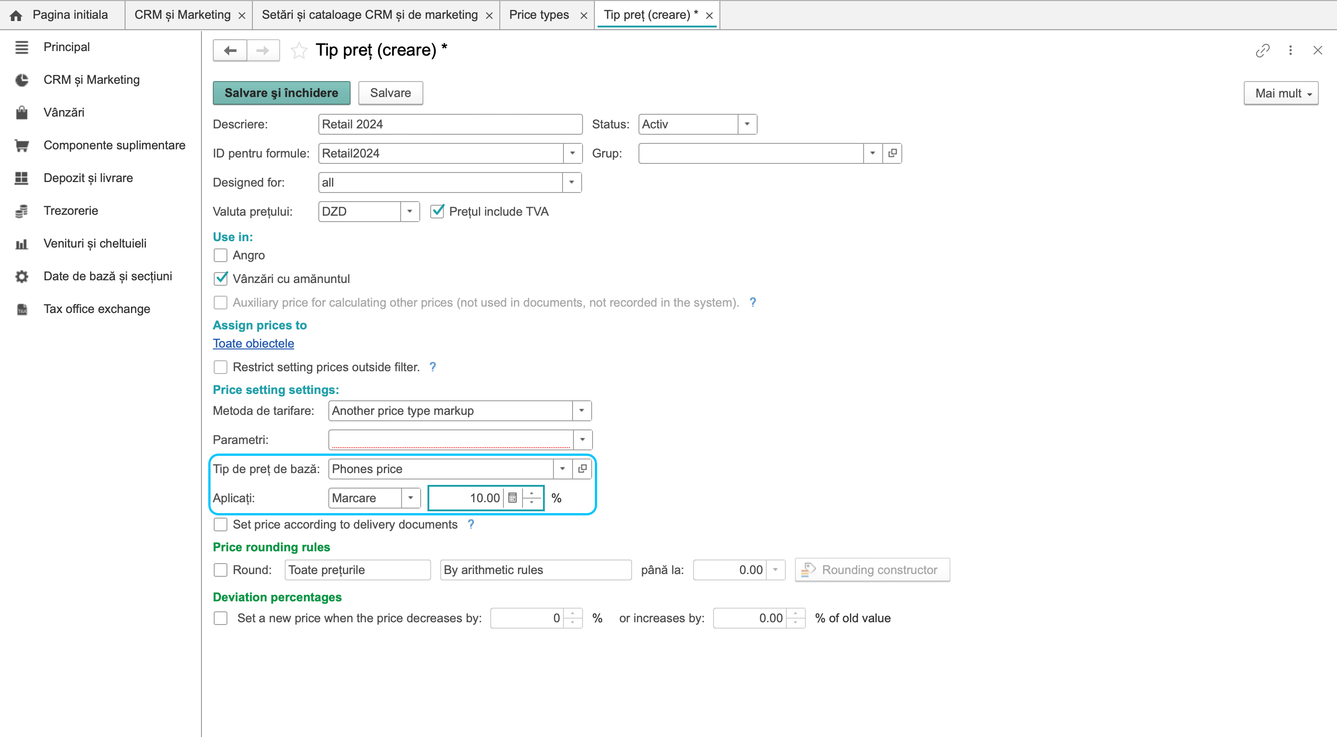Click the Trezorerie coins icon
This screenshot has height=737, width=1337.
pyautogui.click(x=22, y=211)
